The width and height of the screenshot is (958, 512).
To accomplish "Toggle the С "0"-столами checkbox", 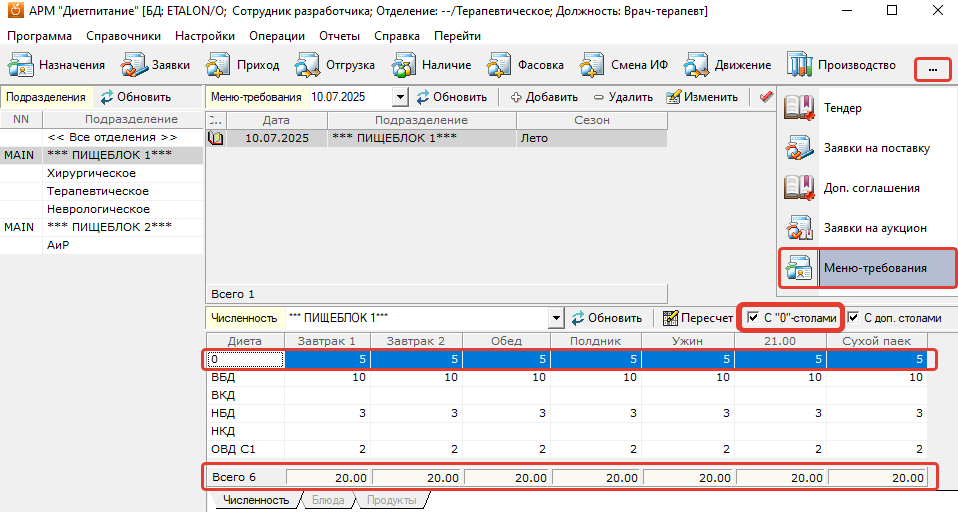I will point(753,318).
